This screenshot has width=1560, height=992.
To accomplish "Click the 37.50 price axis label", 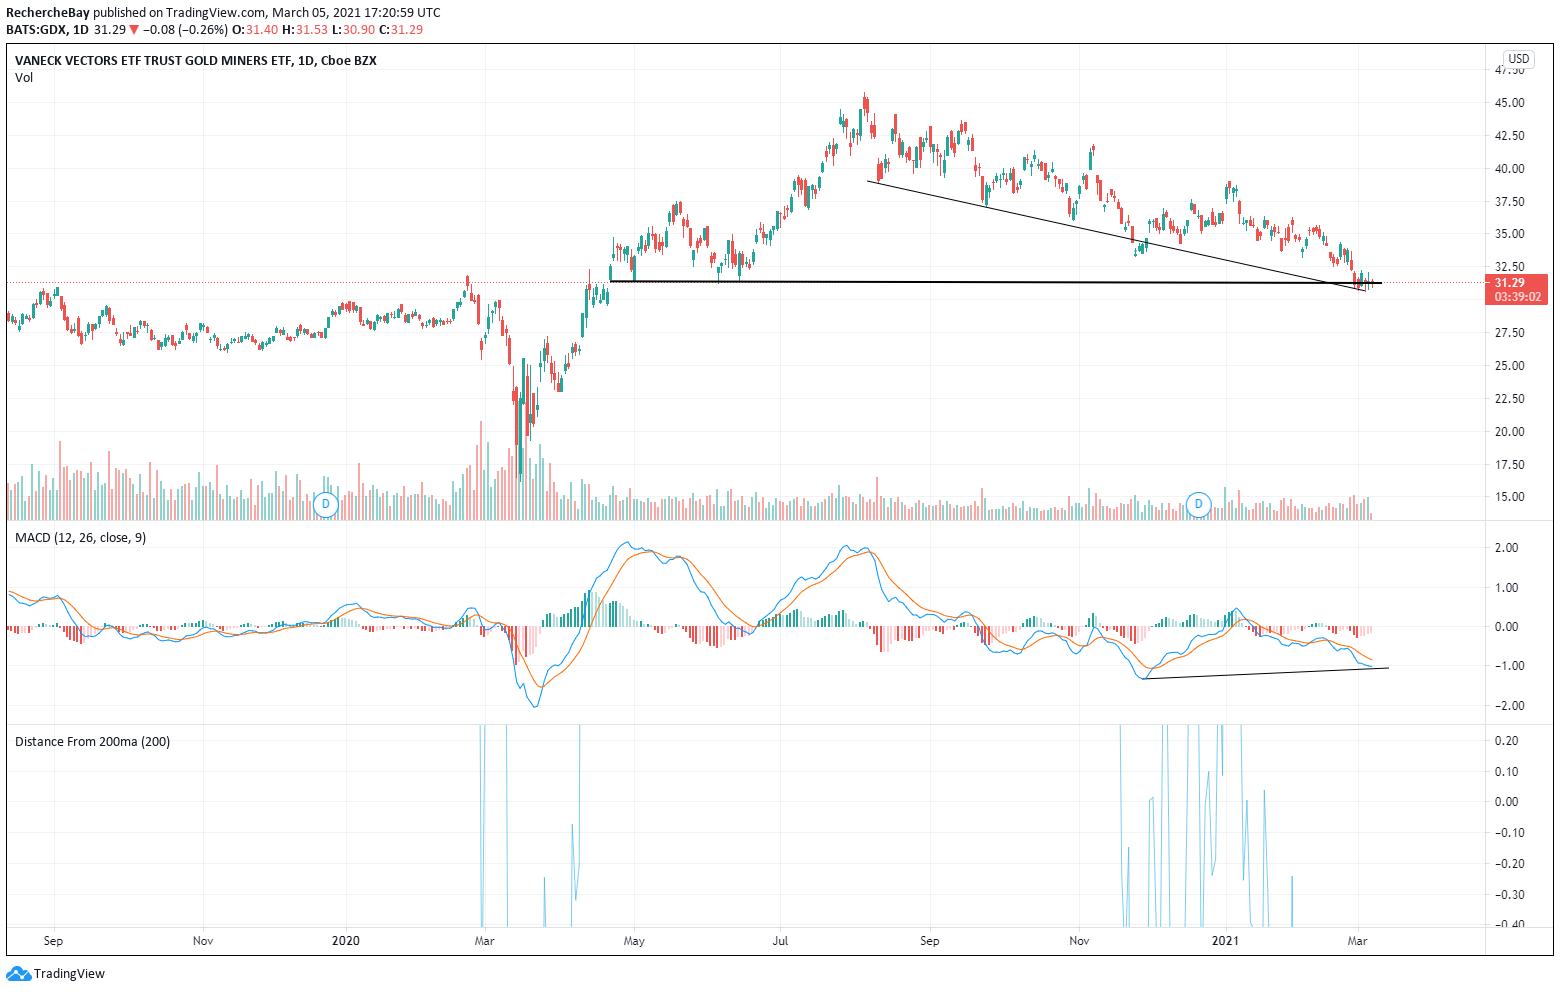I will pyautogui.click(x=1509, y=202).
